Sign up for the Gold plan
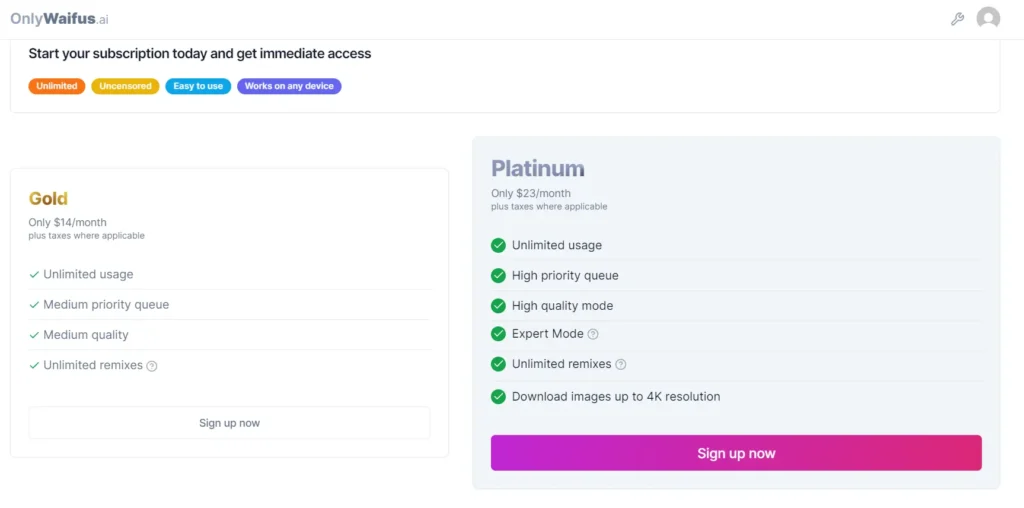This screenshot has height=508, width=1024. [x=229, y=423]
